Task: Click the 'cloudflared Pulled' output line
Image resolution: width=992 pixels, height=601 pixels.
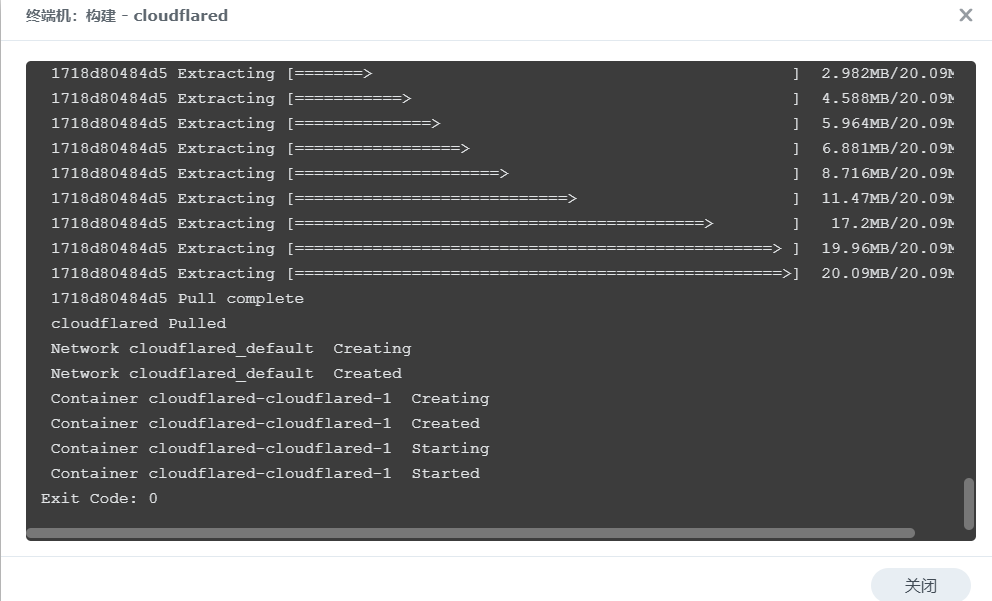Action: click(138, 323)
